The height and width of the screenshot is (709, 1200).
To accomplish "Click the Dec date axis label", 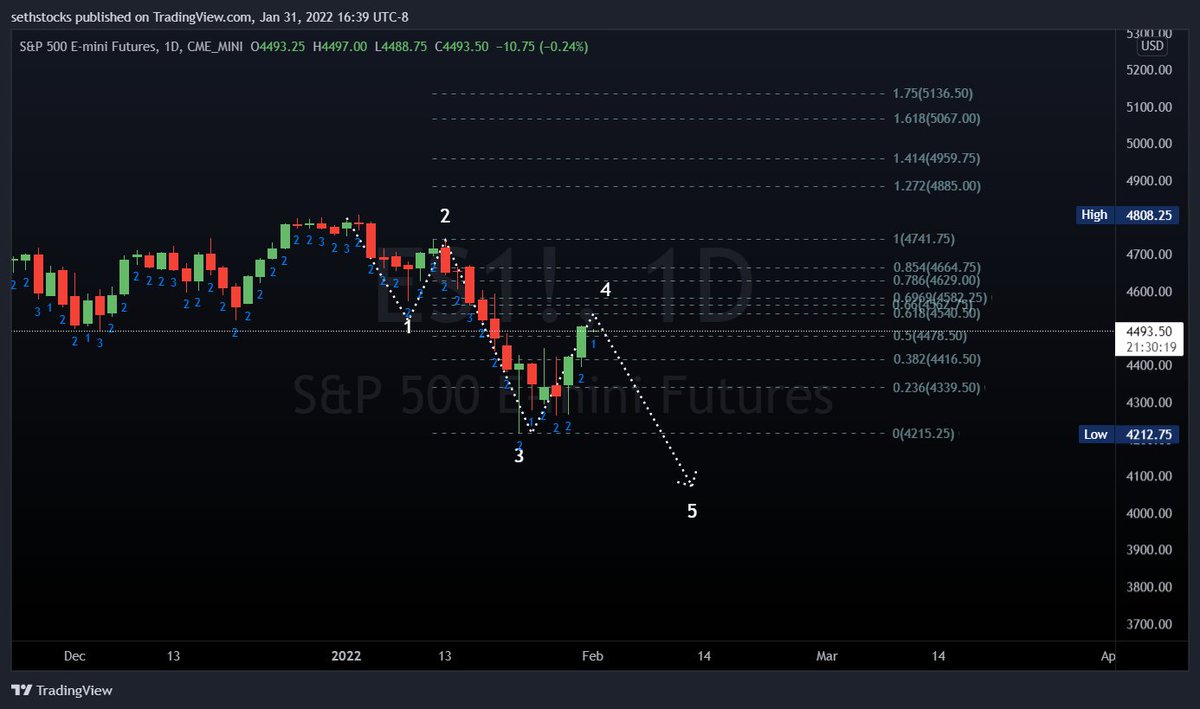I will (x=74, y=656).
